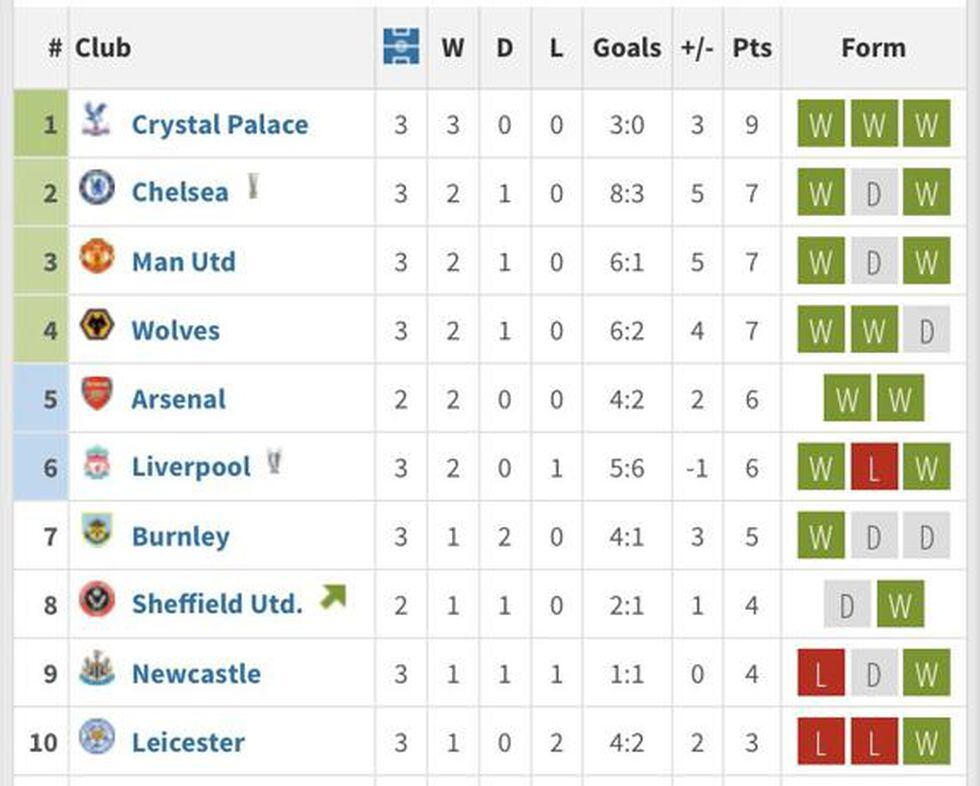Click the Burnley club crest icon
The width and height of the screenshot is (980, 786).
point(97,533)
